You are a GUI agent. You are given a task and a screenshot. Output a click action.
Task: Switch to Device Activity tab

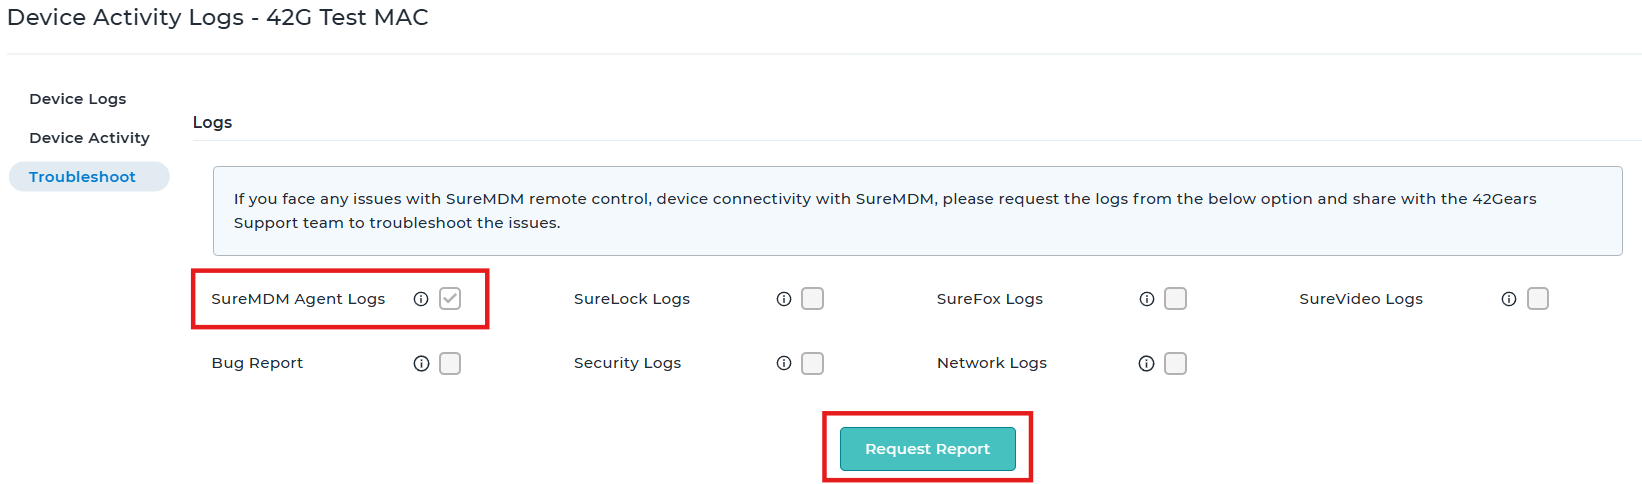click(89, 138)
